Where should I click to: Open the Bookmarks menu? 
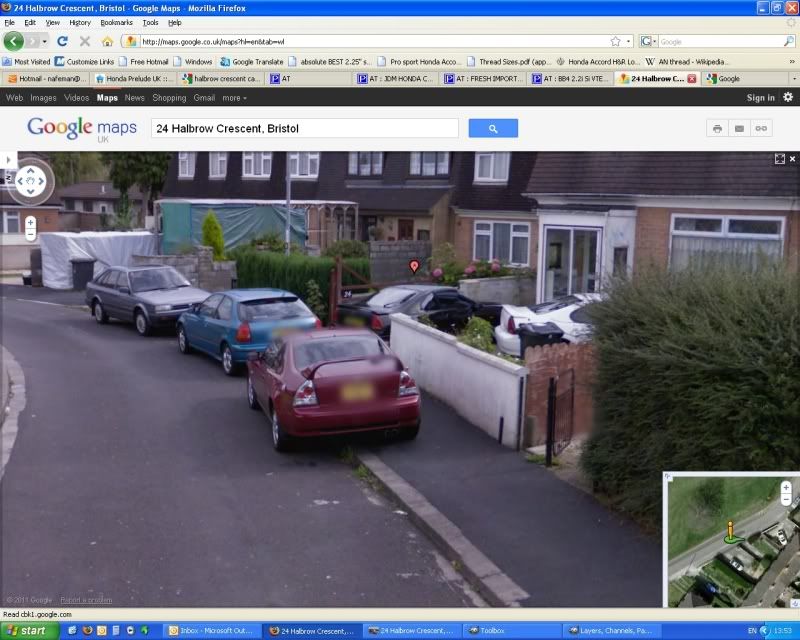click(116, 22)
